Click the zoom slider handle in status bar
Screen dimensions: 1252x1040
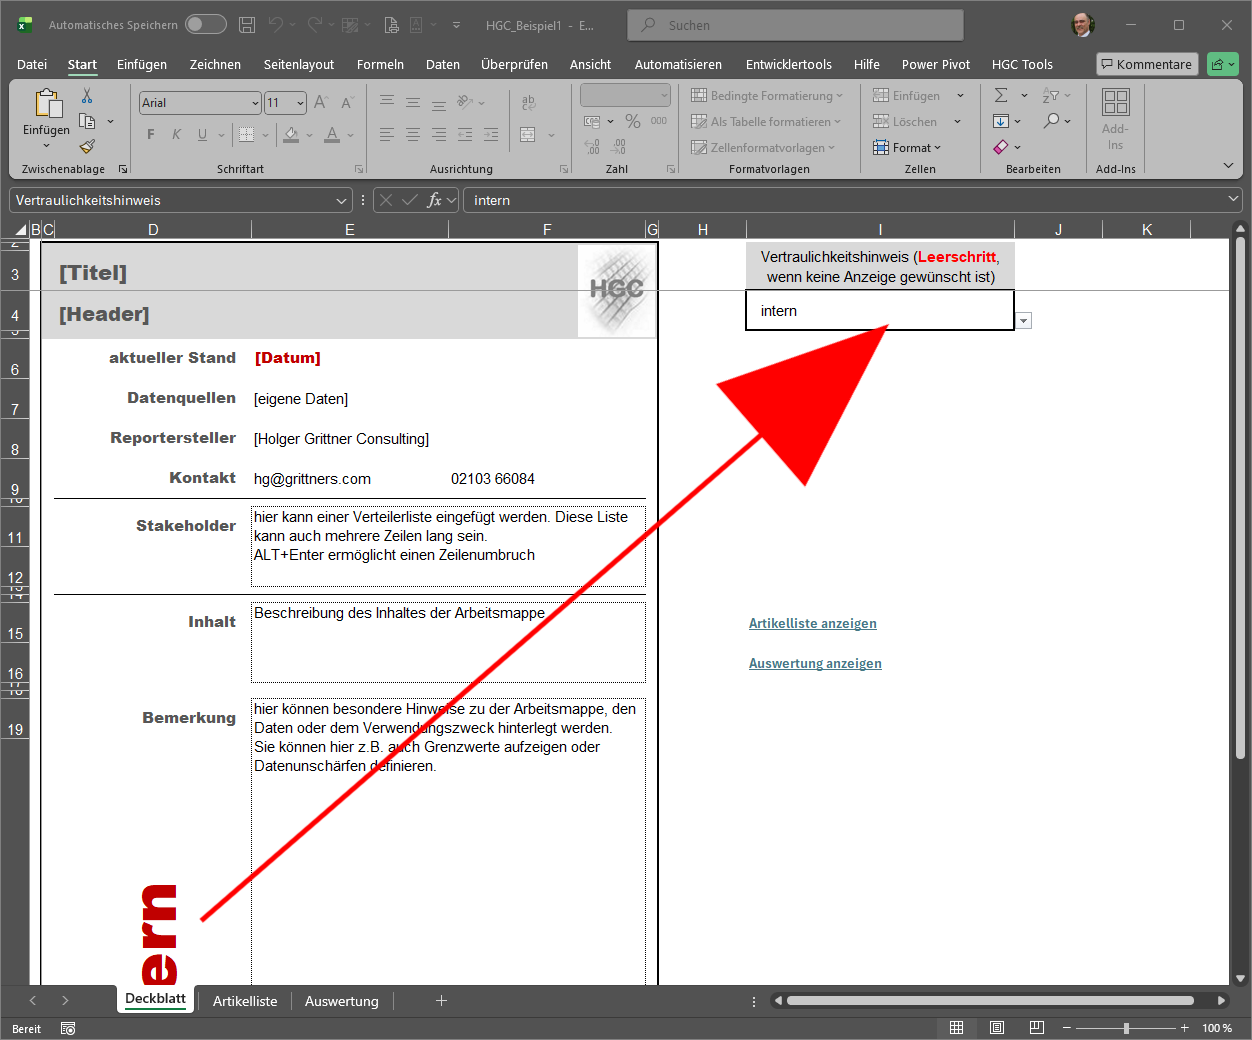pos(1126,1028)
